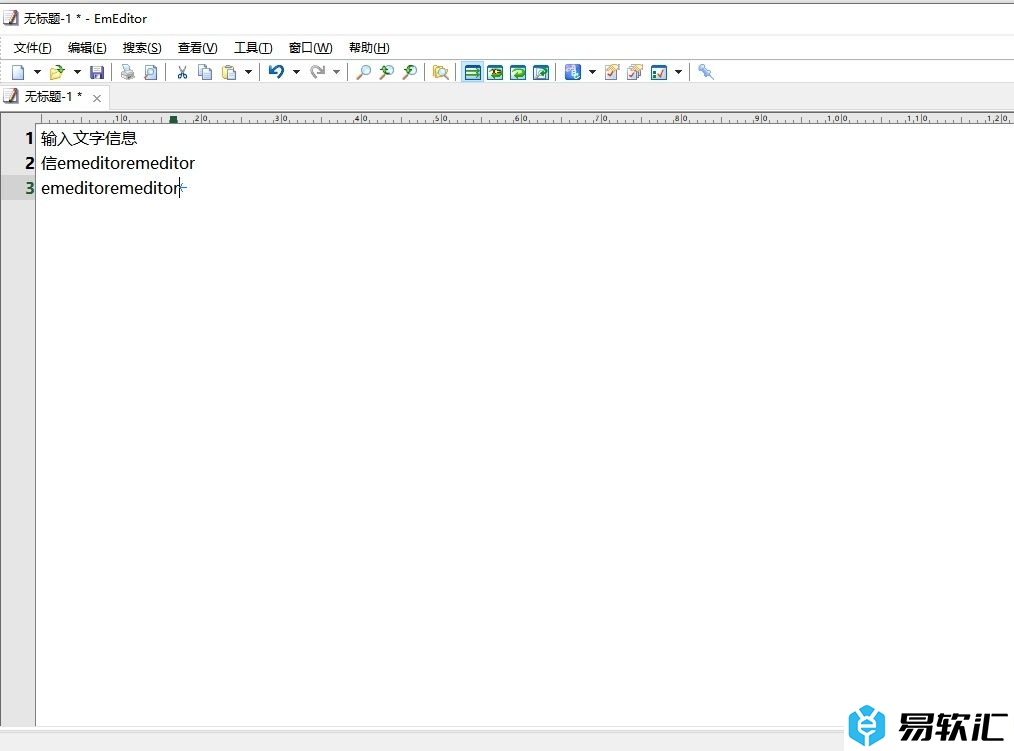Open the 编辑(E) menu

[87, 48]
